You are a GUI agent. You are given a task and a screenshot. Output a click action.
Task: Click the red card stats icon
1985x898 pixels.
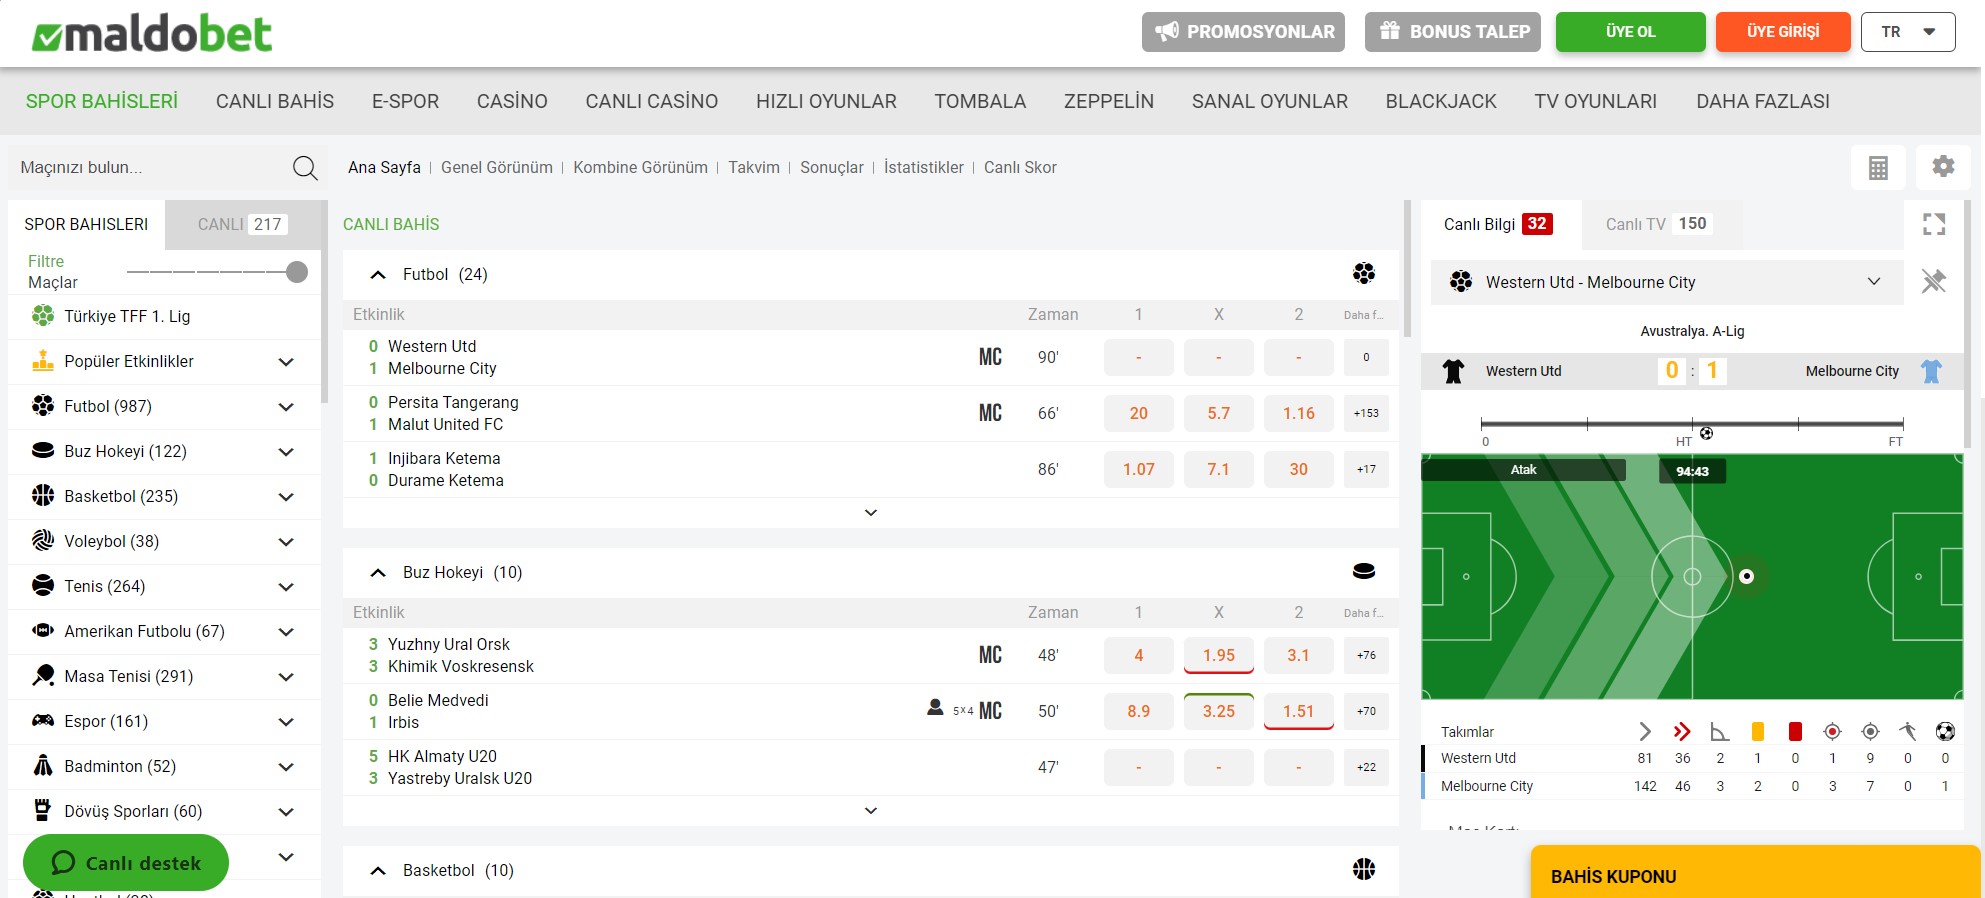click(x=1795, y=731)
